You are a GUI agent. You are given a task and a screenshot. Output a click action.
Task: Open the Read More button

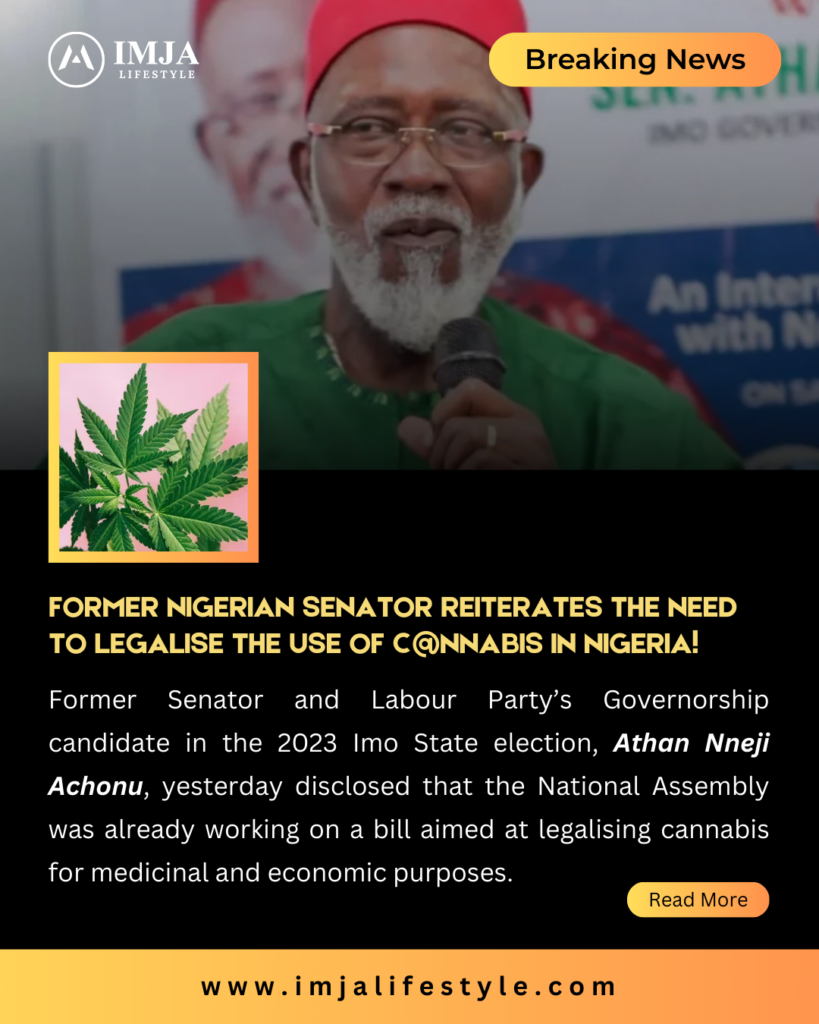[x=698, y=899]
